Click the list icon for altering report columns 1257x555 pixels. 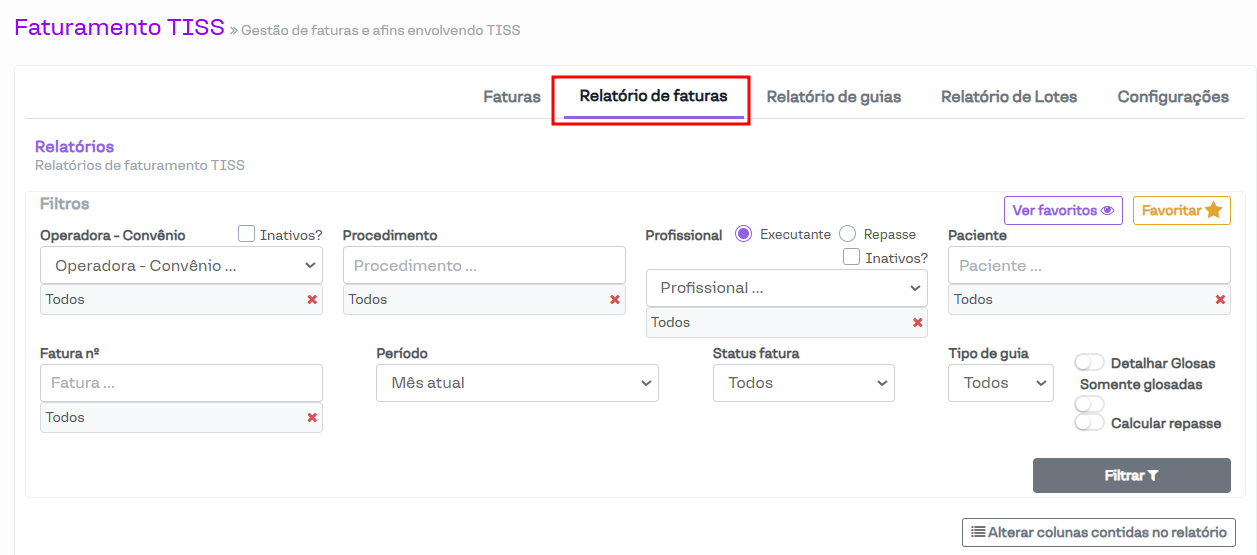click(x=978, y=532)
